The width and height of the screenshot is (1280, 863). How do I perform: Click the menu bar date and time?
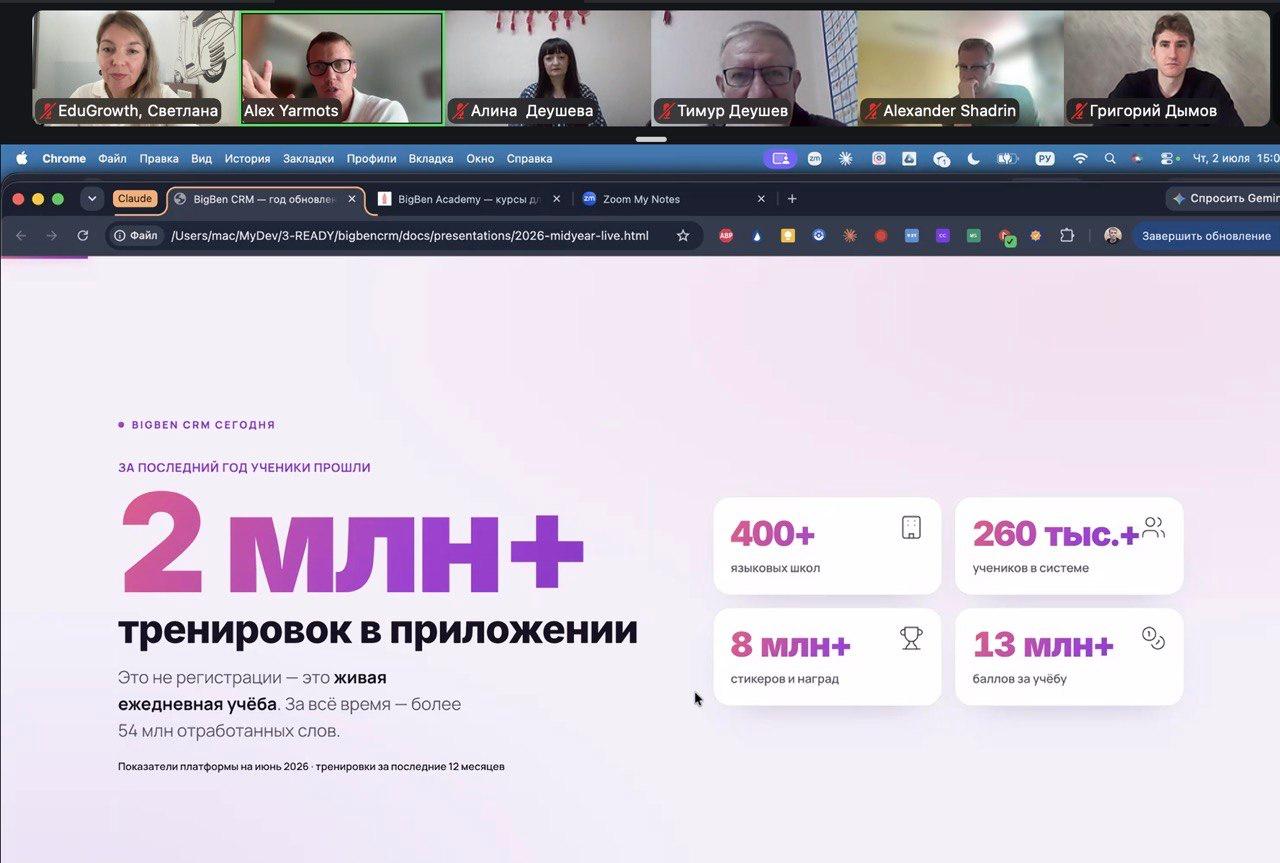1237,158
